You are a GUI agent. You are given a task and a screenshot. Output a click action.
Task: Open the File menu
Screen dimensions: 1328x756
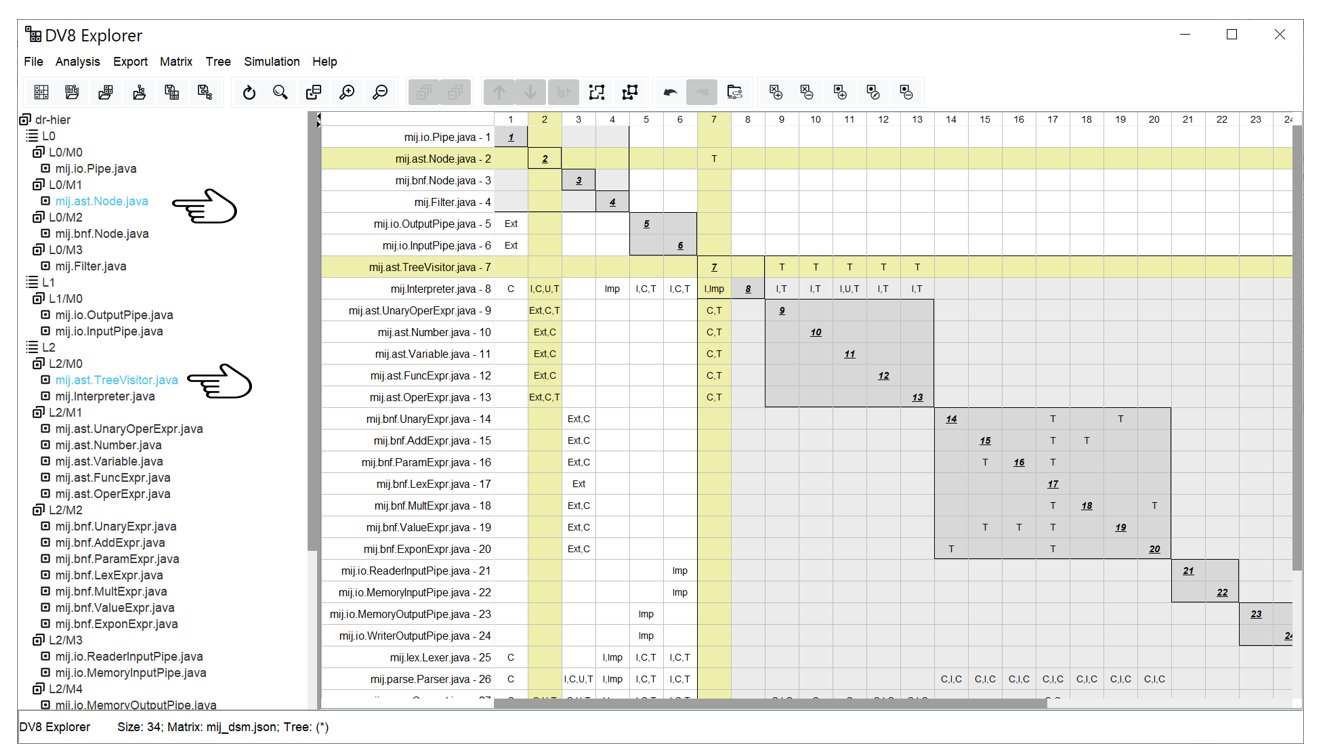click(x=33, y=61)
